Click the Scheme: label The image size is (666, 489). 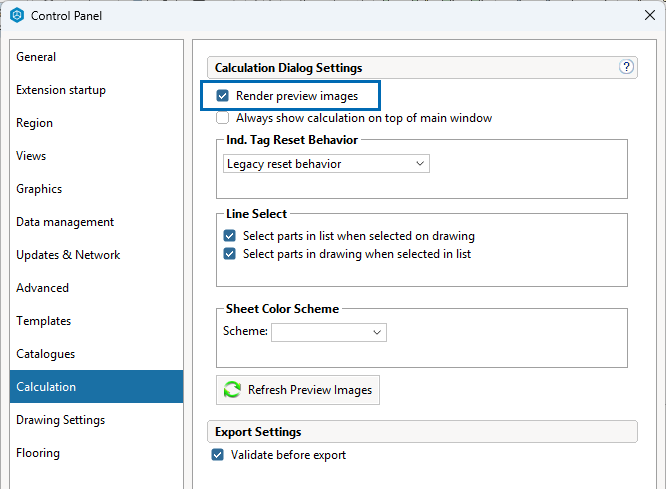coord(246,331)
